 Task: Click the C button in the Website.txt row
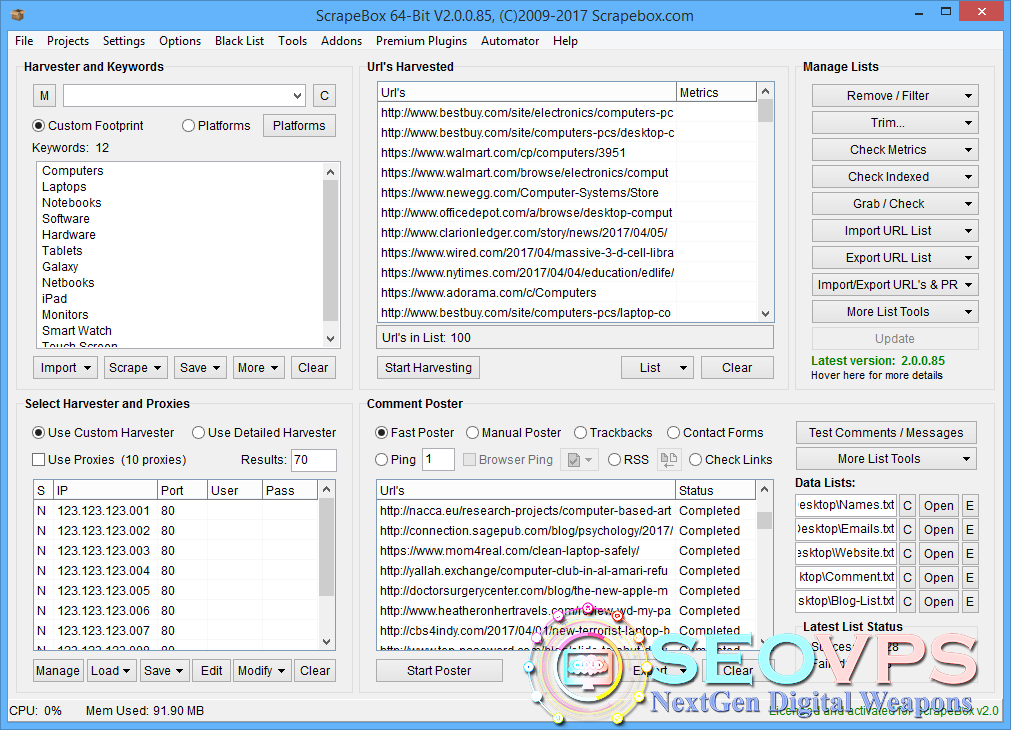(907, 553)
